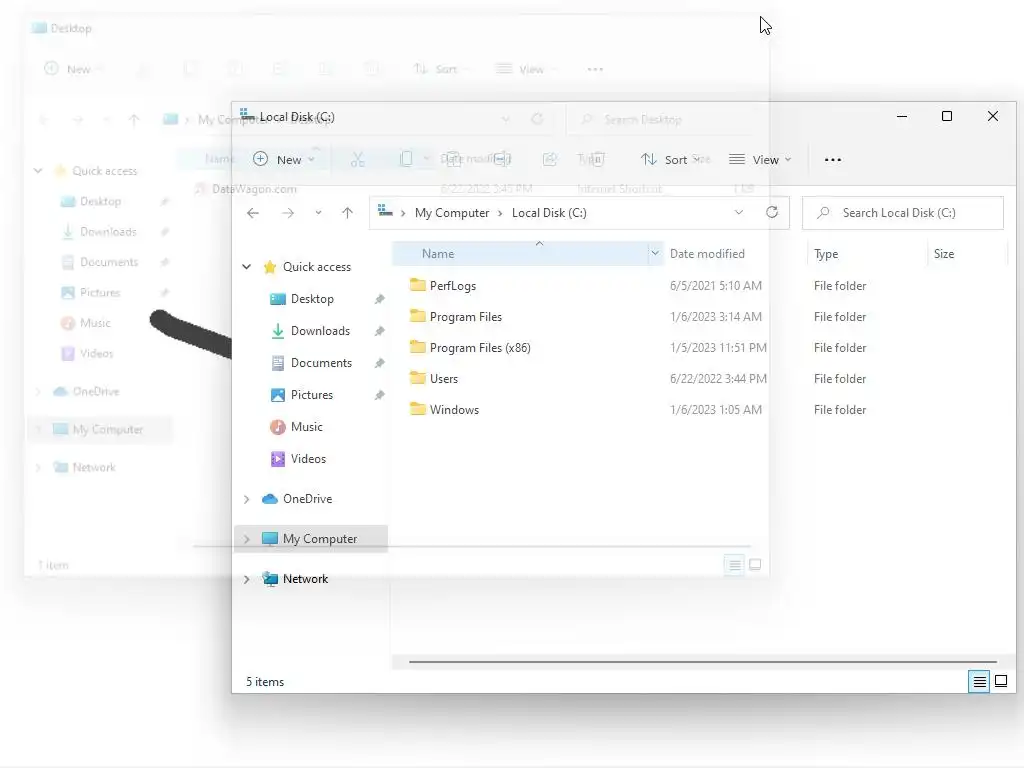1024x768 pixels.
Task: Click Local Disk (C:) title bar drive icon
Action: point(247,116)
